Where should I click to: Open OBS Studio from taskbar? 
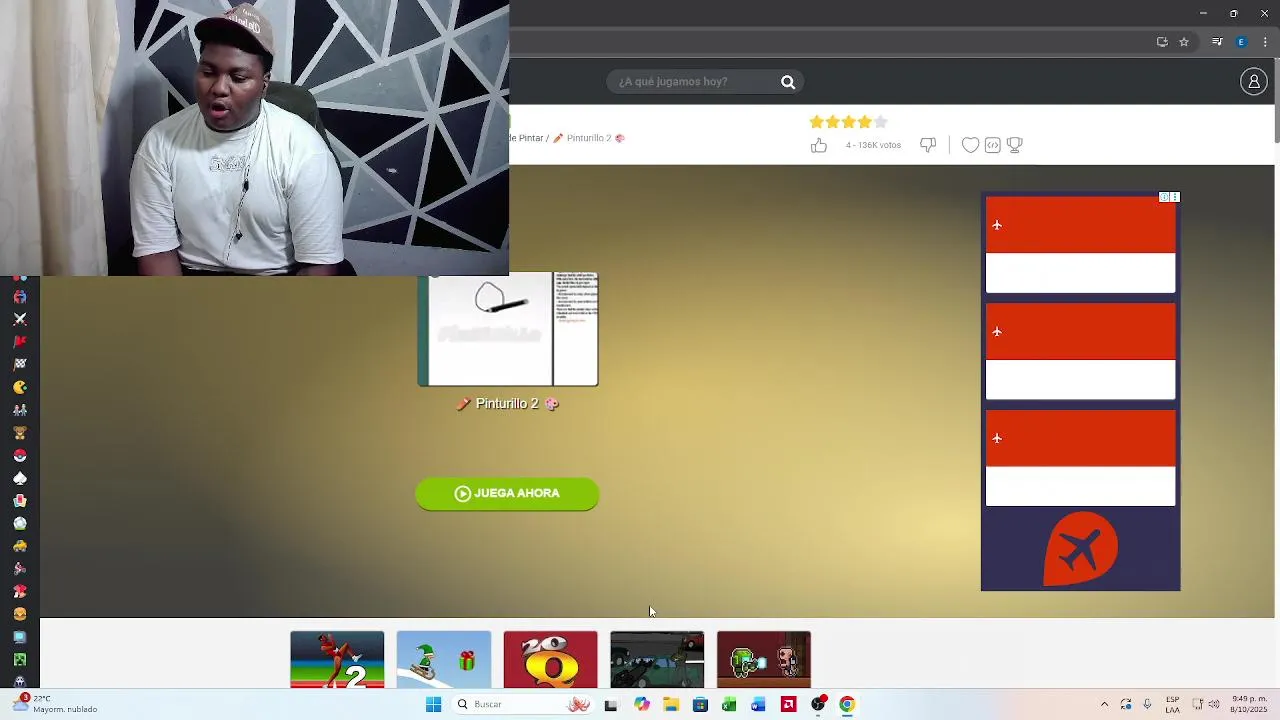click(x=818, y=704)
